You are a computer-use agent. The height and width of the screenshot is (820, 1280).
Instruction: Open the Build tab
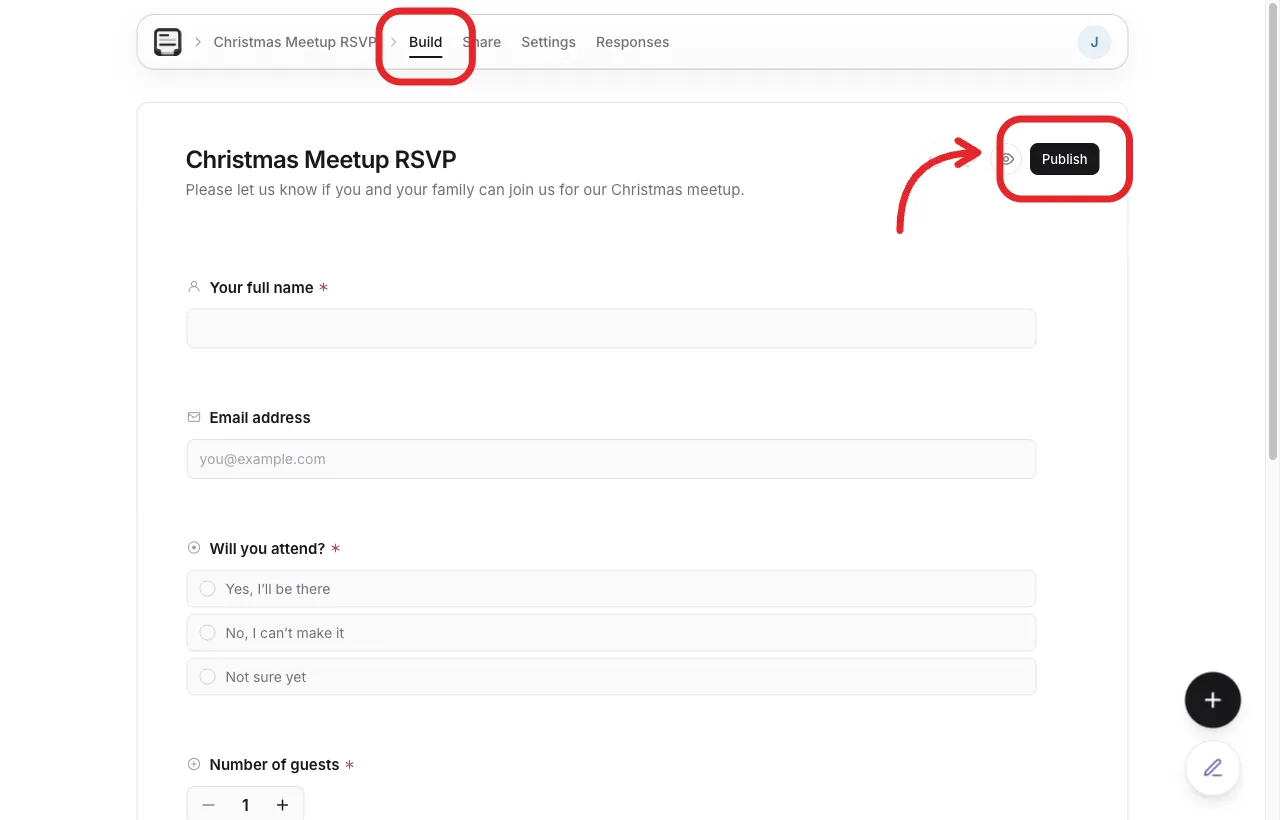(x=425, y=42)
